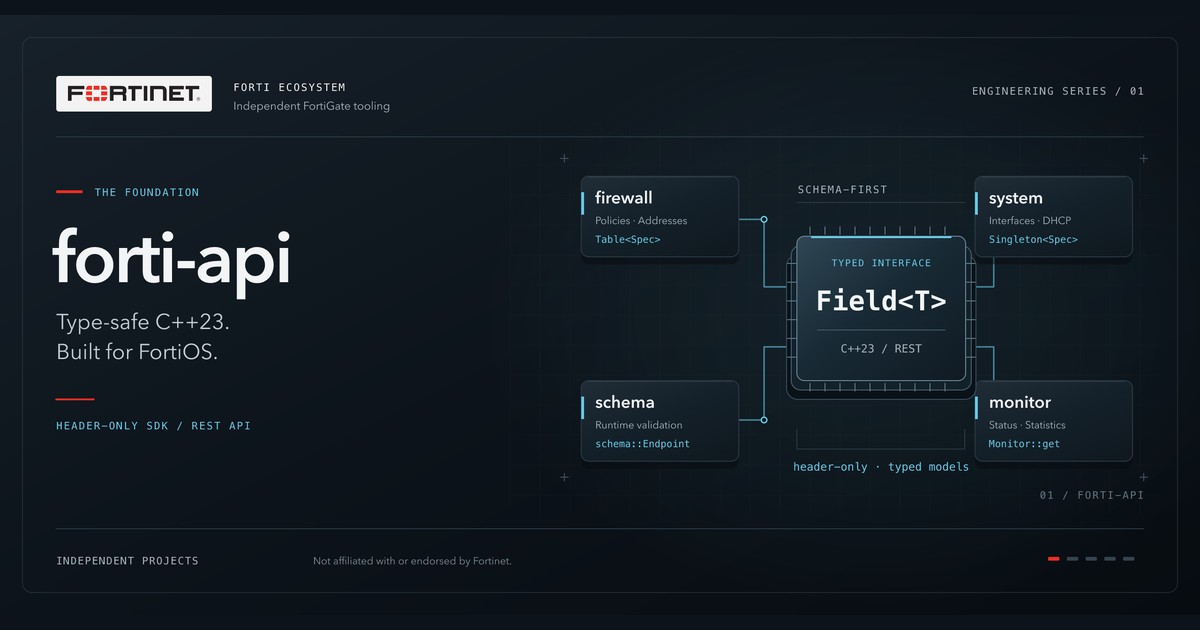The image size is (1200, 630).
Task: Click 'Independent FortiGate tooling' subtitle
Action: click(x=311, y=106)
